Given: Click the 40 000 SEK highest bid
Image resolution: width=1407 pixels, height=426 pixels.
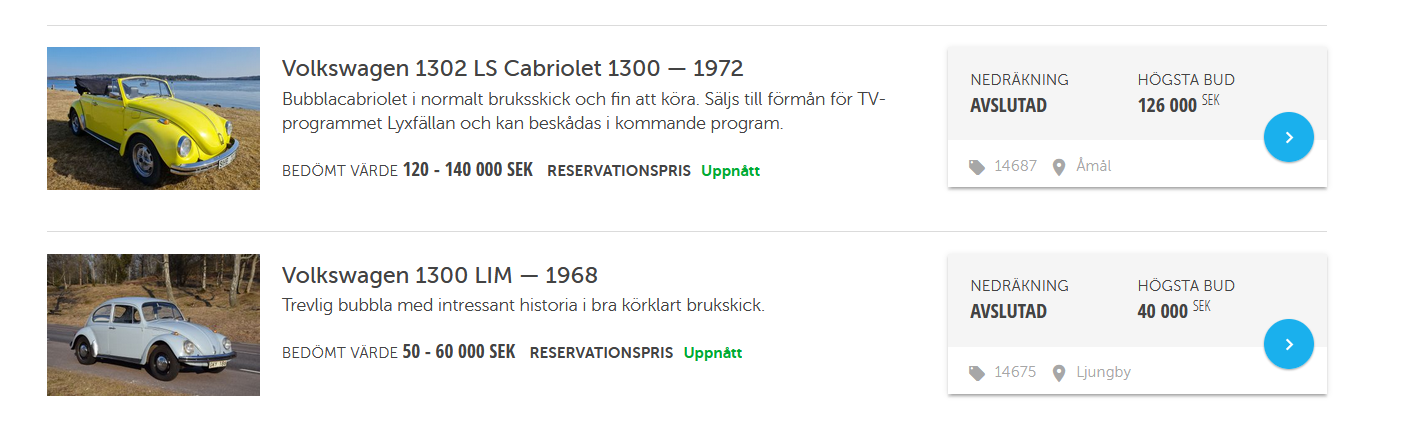Looking at the screenshot, I should tap(1172, 311).
